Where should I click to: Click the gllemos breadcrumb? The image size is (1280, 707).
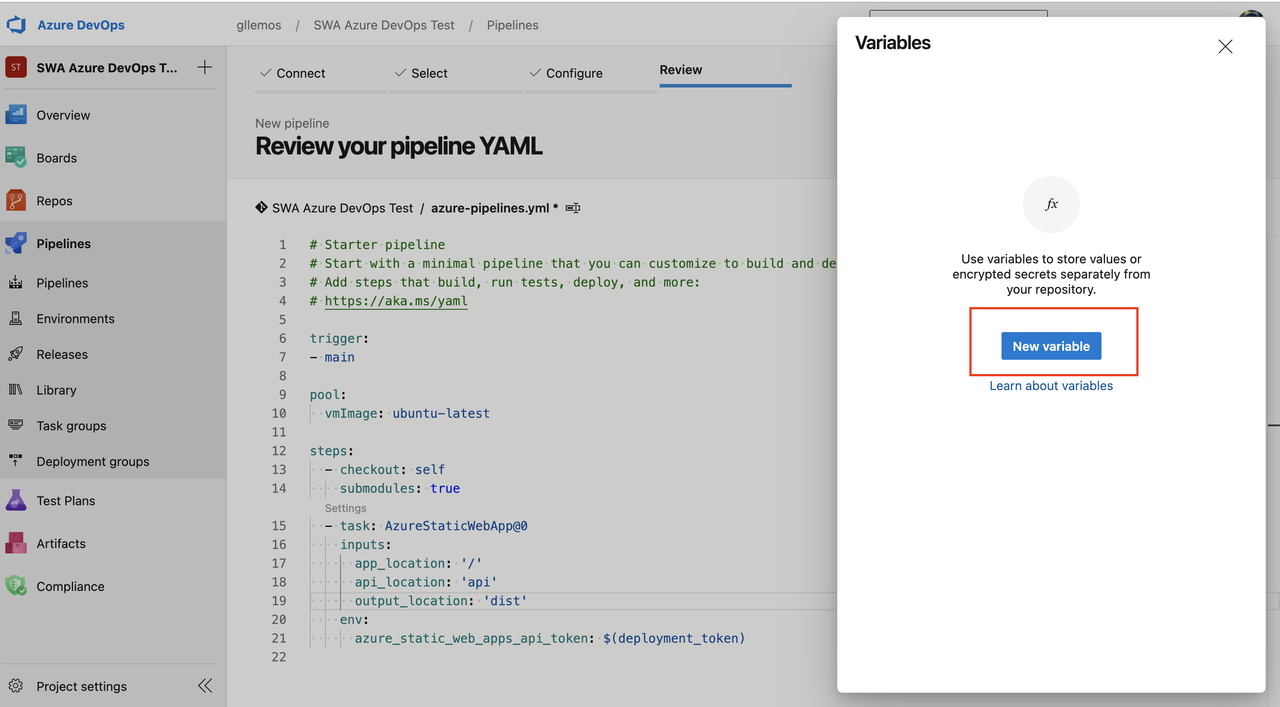[x=261, y=25]
